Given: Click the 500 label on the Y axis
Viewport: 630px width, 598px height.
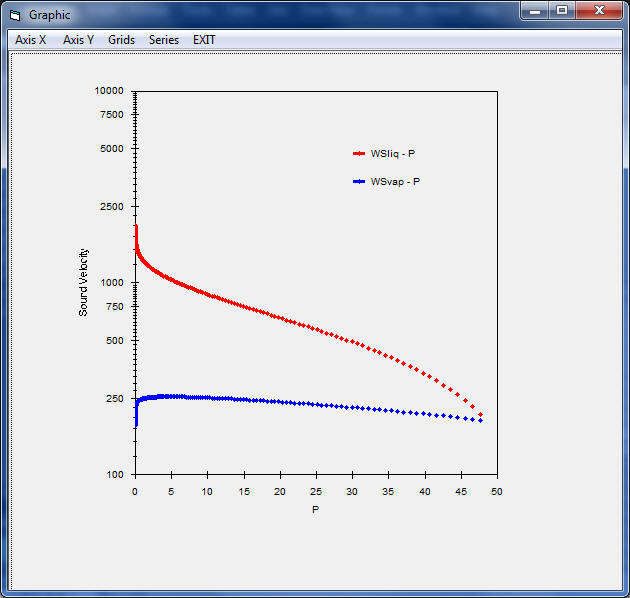Looking at the screenshot, I should (115, 340).
